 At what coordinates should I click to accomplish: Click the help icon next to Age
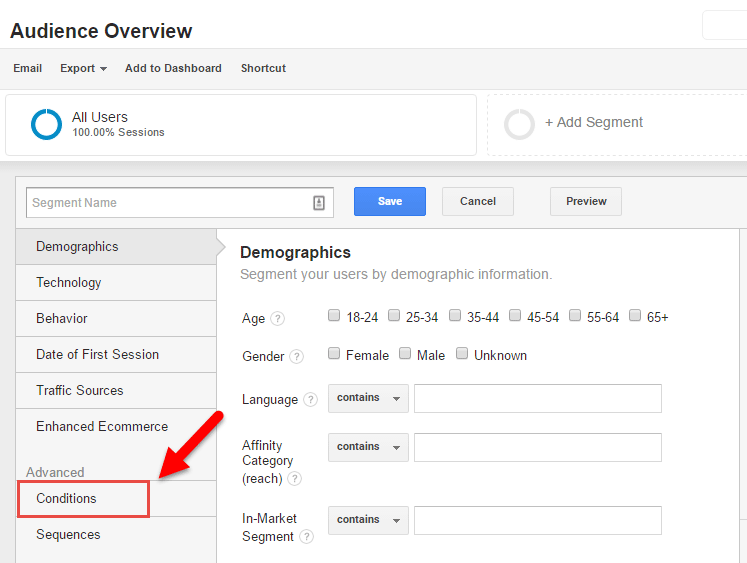point(278,318)
